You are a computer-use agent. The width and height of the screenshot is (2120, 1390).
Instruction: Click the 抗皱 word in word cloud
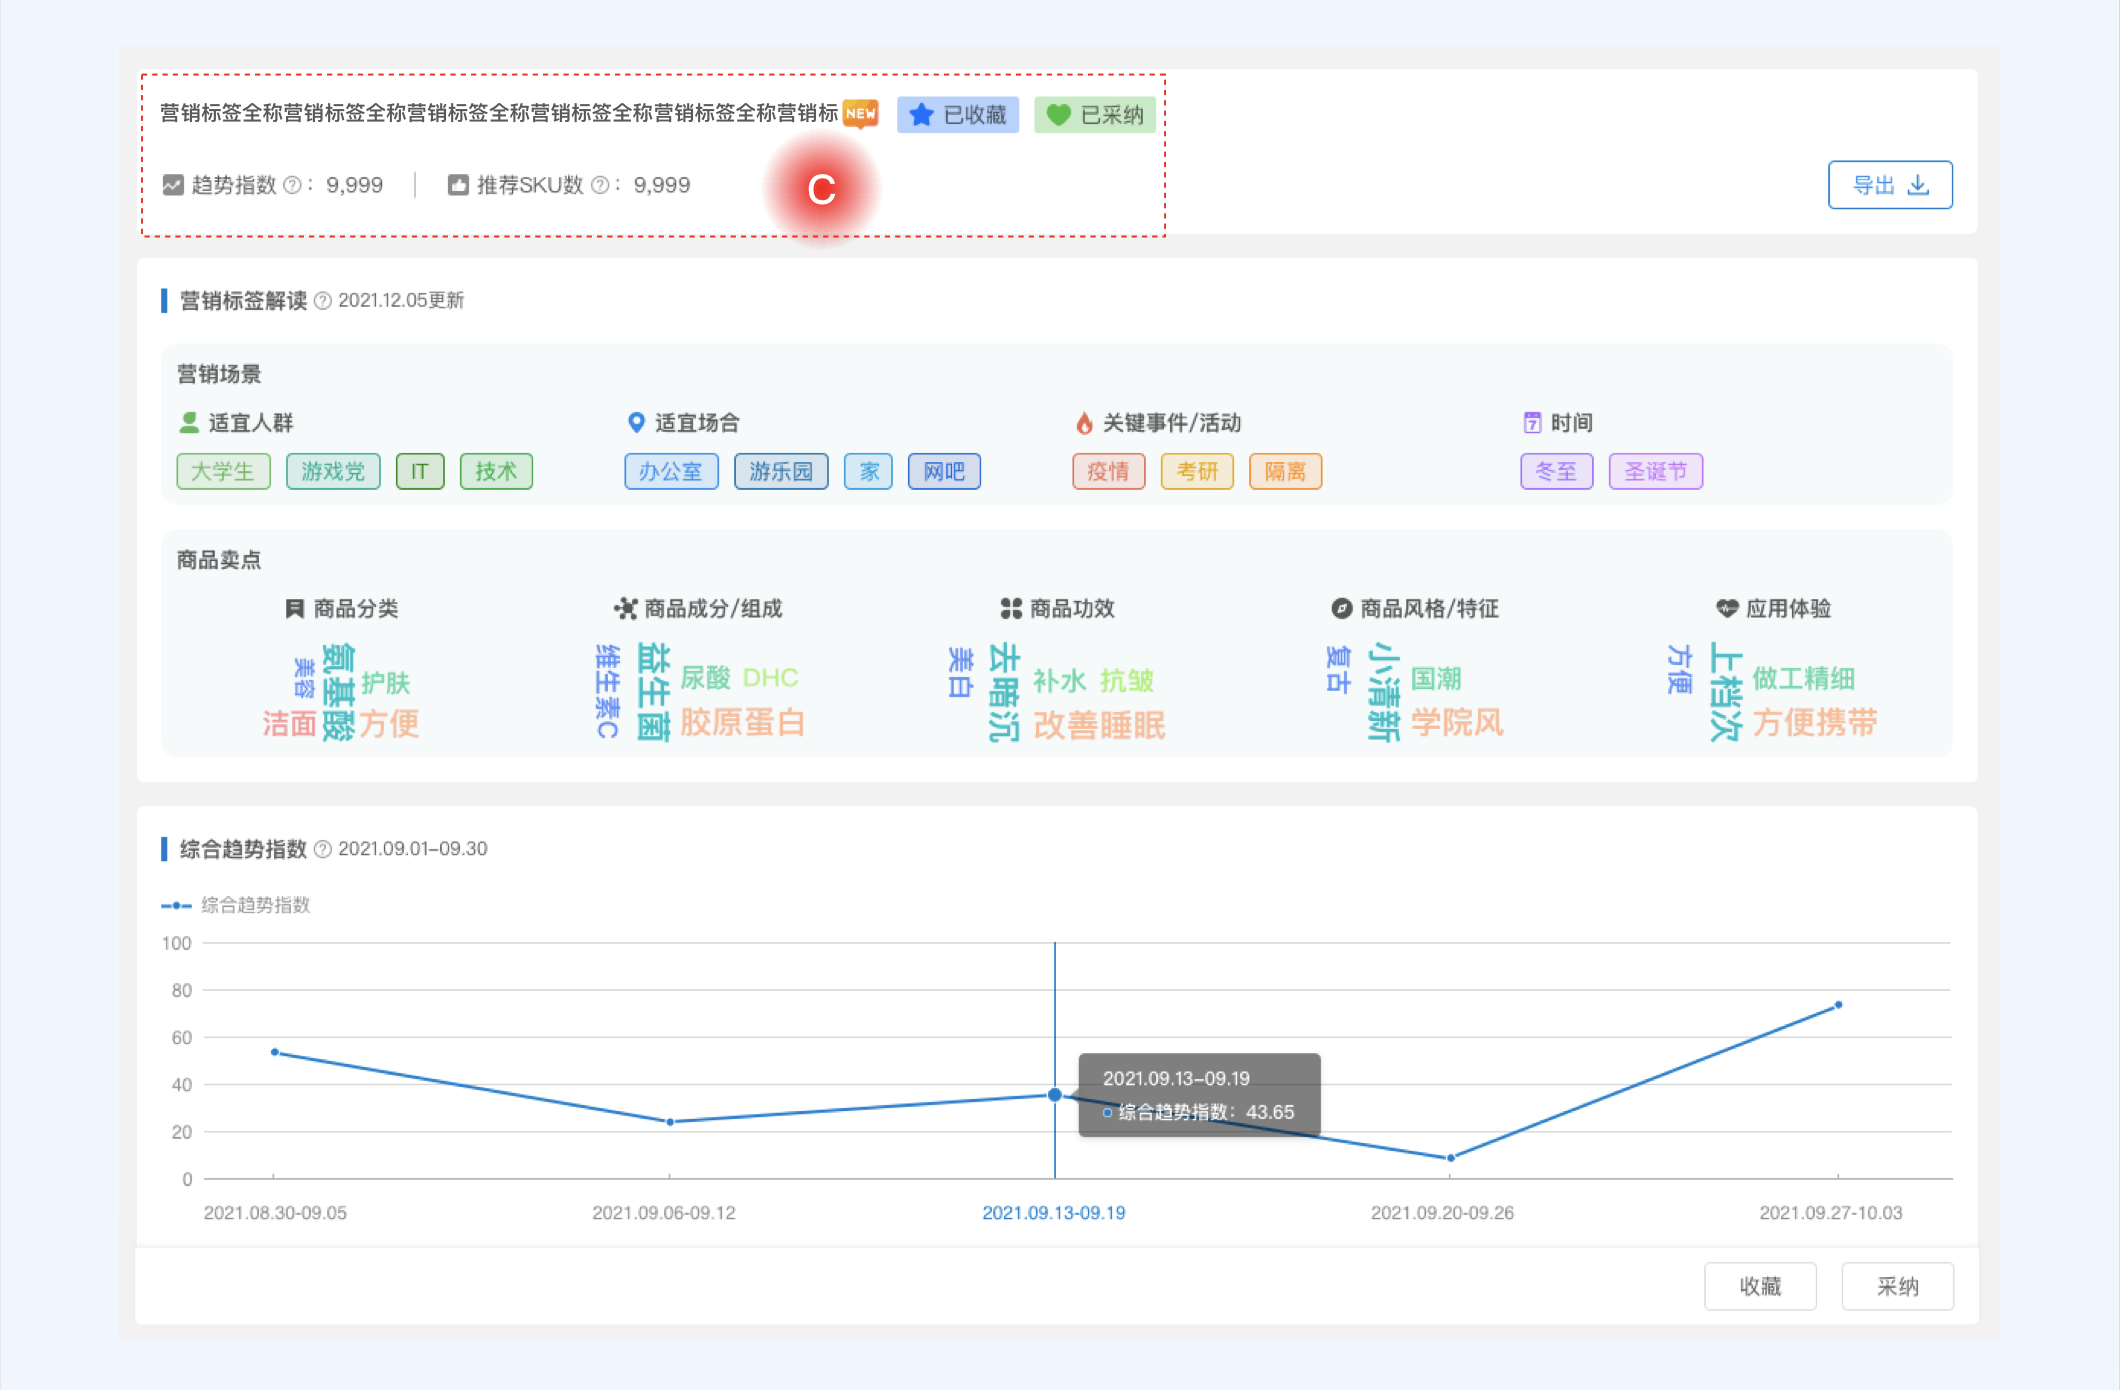click(x=1127, y=681)
